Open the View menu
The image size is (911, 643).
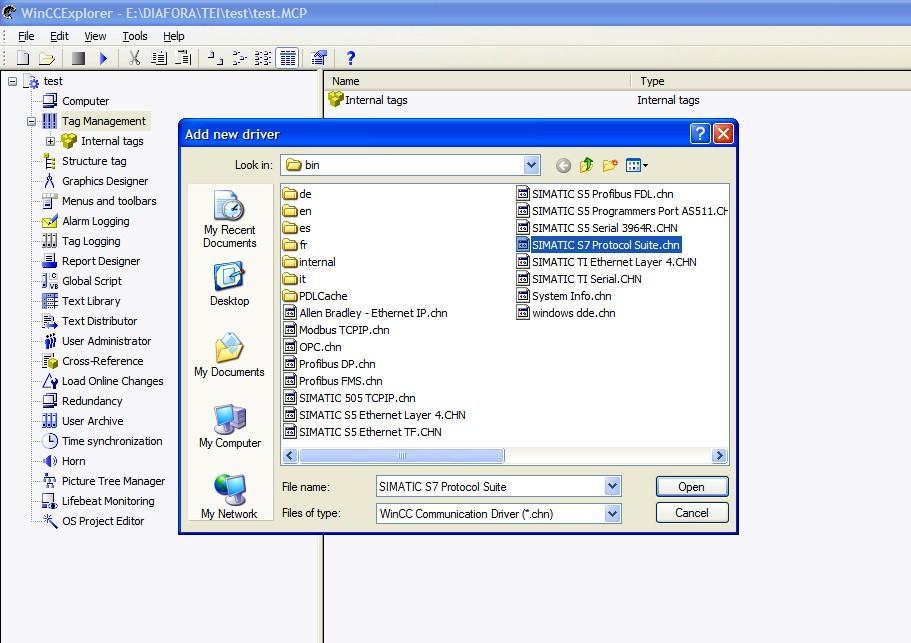[x=95, y=36]
